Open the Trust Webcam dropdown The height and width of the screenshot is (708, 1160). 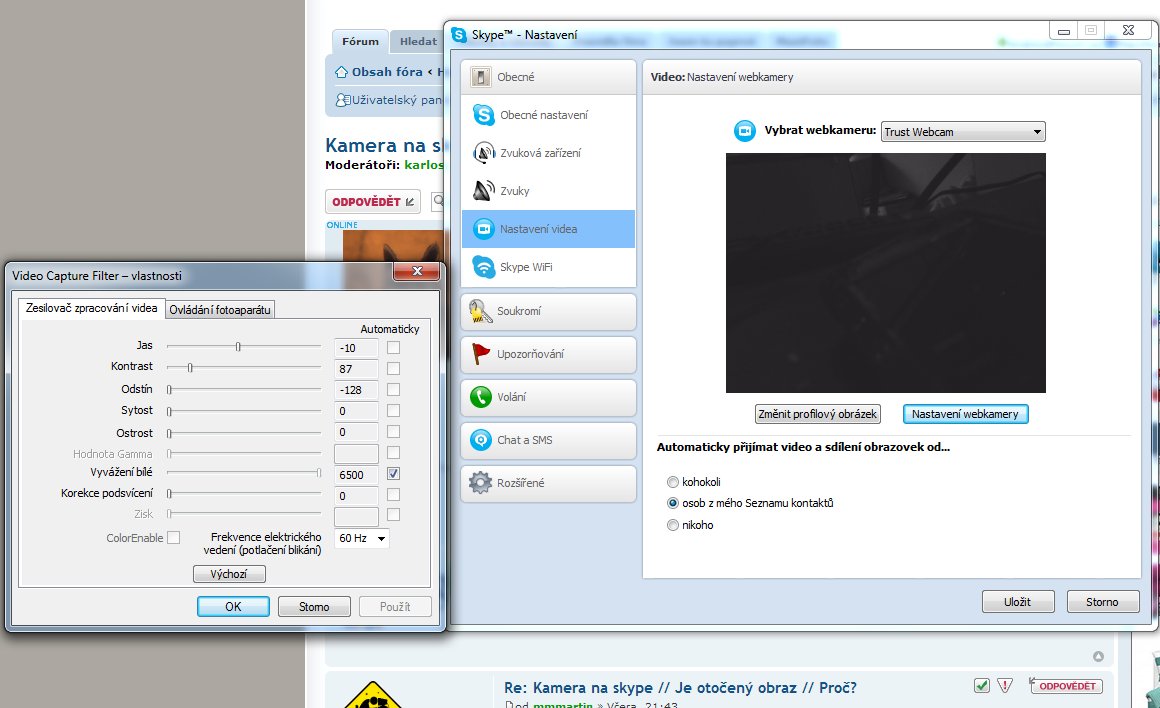963,132
